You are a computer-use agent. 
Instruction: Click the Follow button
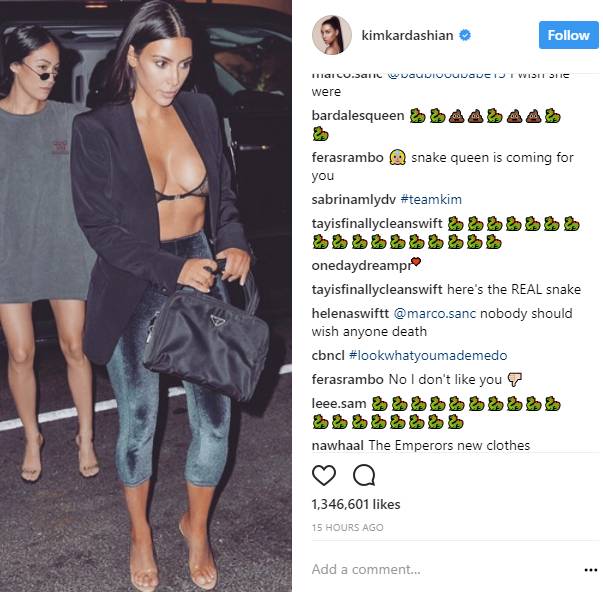pyautogui.click(x=568, y=35)
